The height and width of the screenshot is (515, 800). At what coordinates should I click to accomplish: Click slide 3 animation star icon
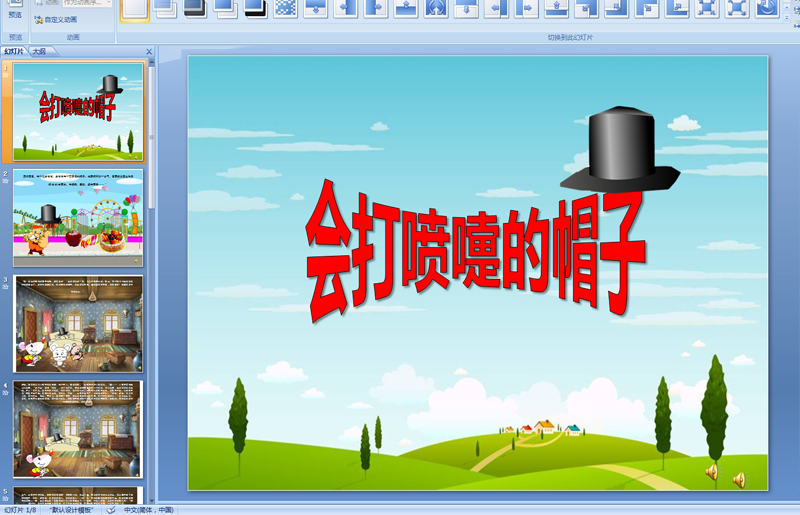[6, 287]
